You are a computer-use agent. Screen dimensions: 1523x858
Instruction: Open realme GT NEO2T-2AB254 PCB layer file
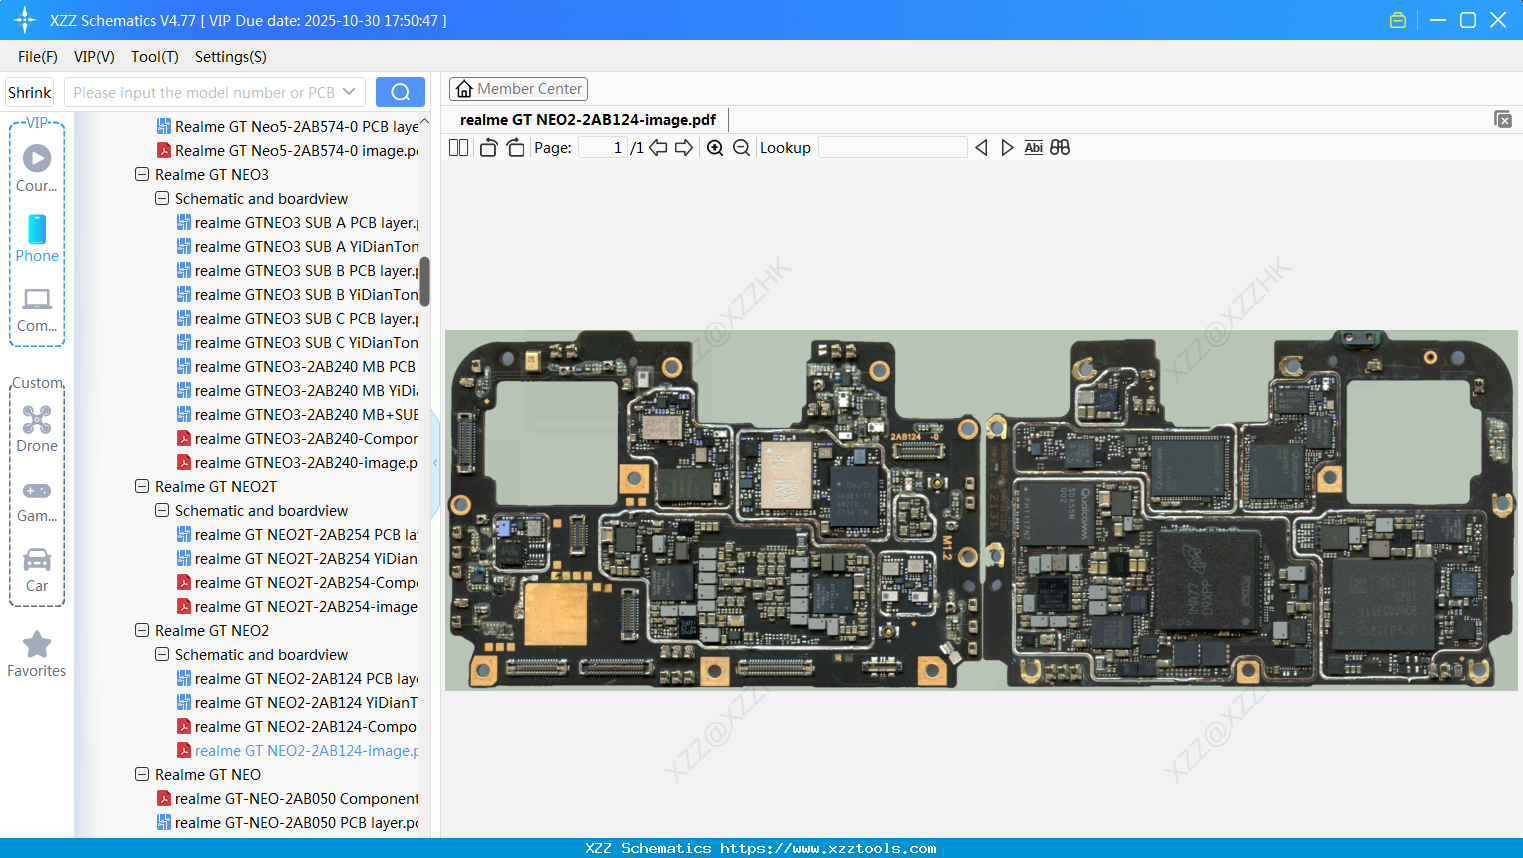pos(298,534)
